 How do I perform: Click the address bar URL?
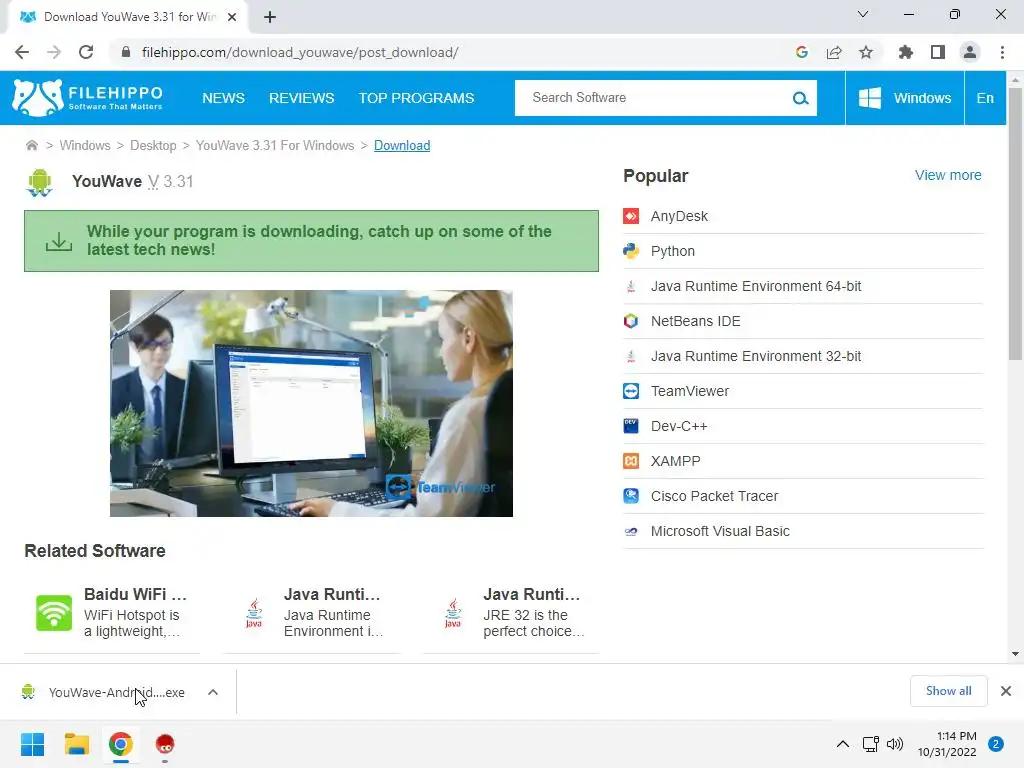point(300,52)
